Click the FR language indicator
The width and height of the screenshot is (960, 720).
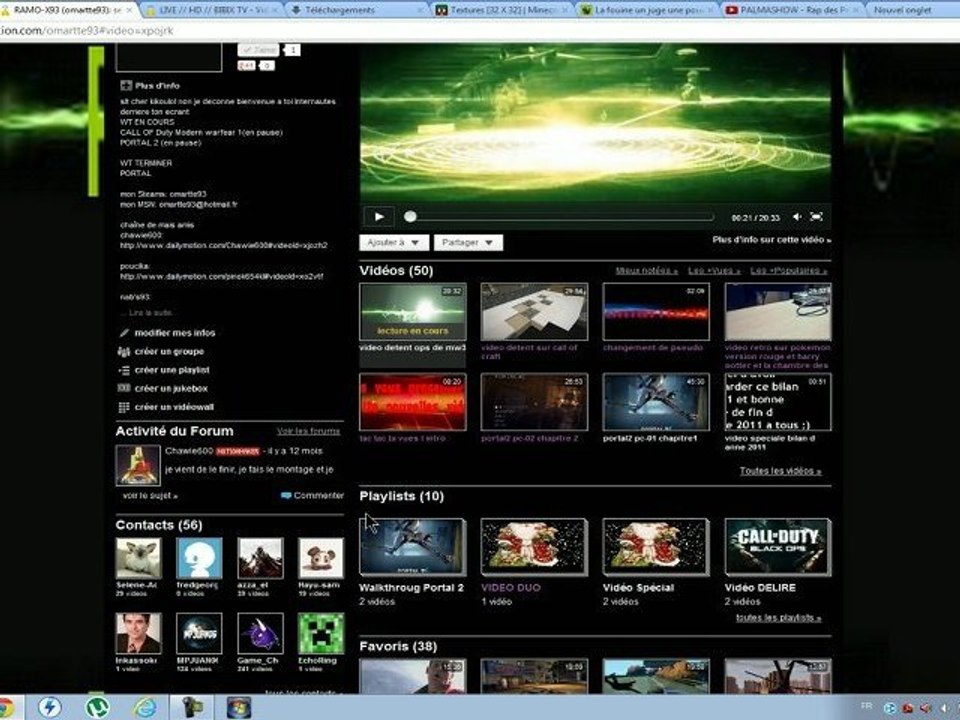coord(866,706)
